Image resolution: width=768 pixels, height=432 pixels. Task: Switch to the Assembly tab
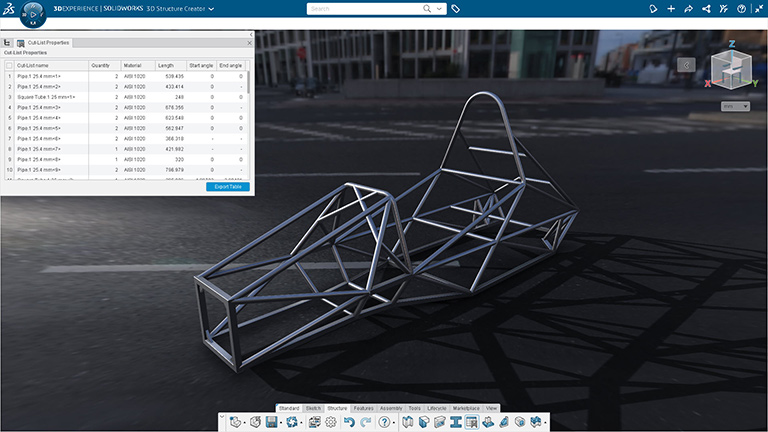tap(391, 408)
